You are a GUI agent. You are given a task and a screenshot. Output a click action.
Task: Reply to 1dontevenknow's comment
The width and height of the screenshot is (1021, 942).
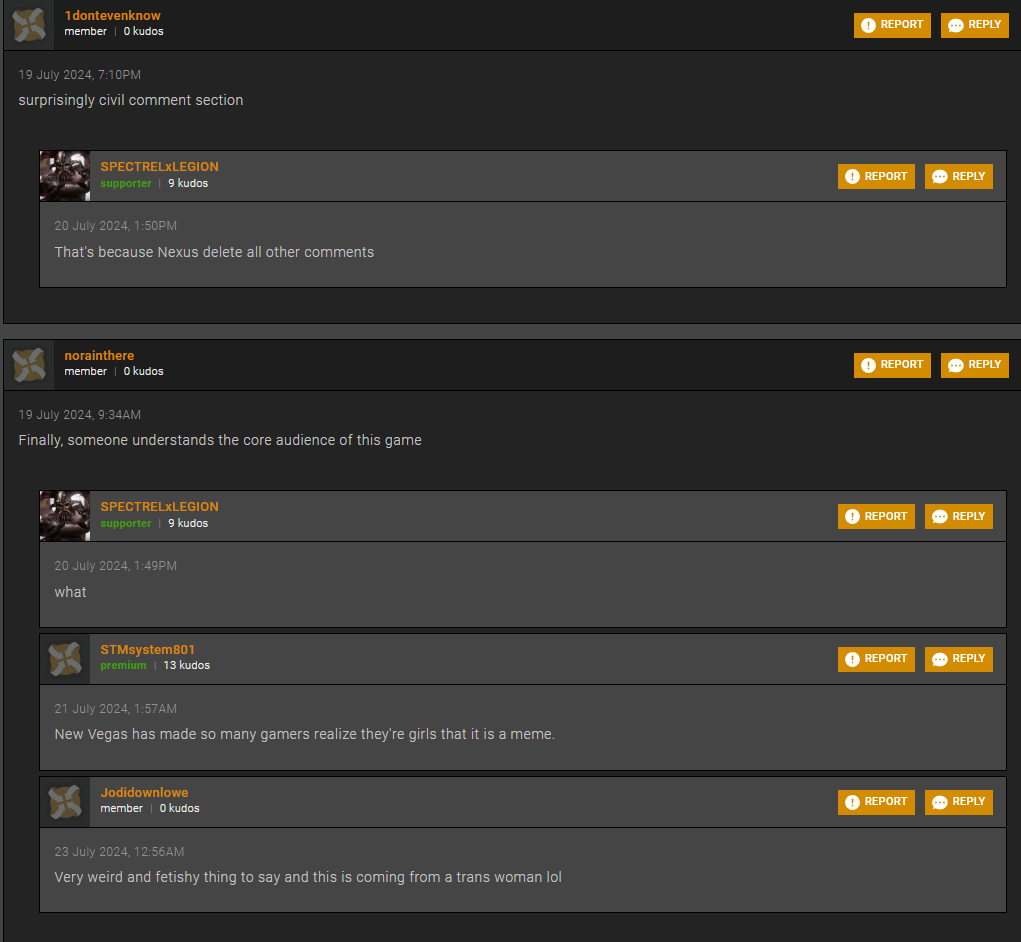[x=974, y=25]
